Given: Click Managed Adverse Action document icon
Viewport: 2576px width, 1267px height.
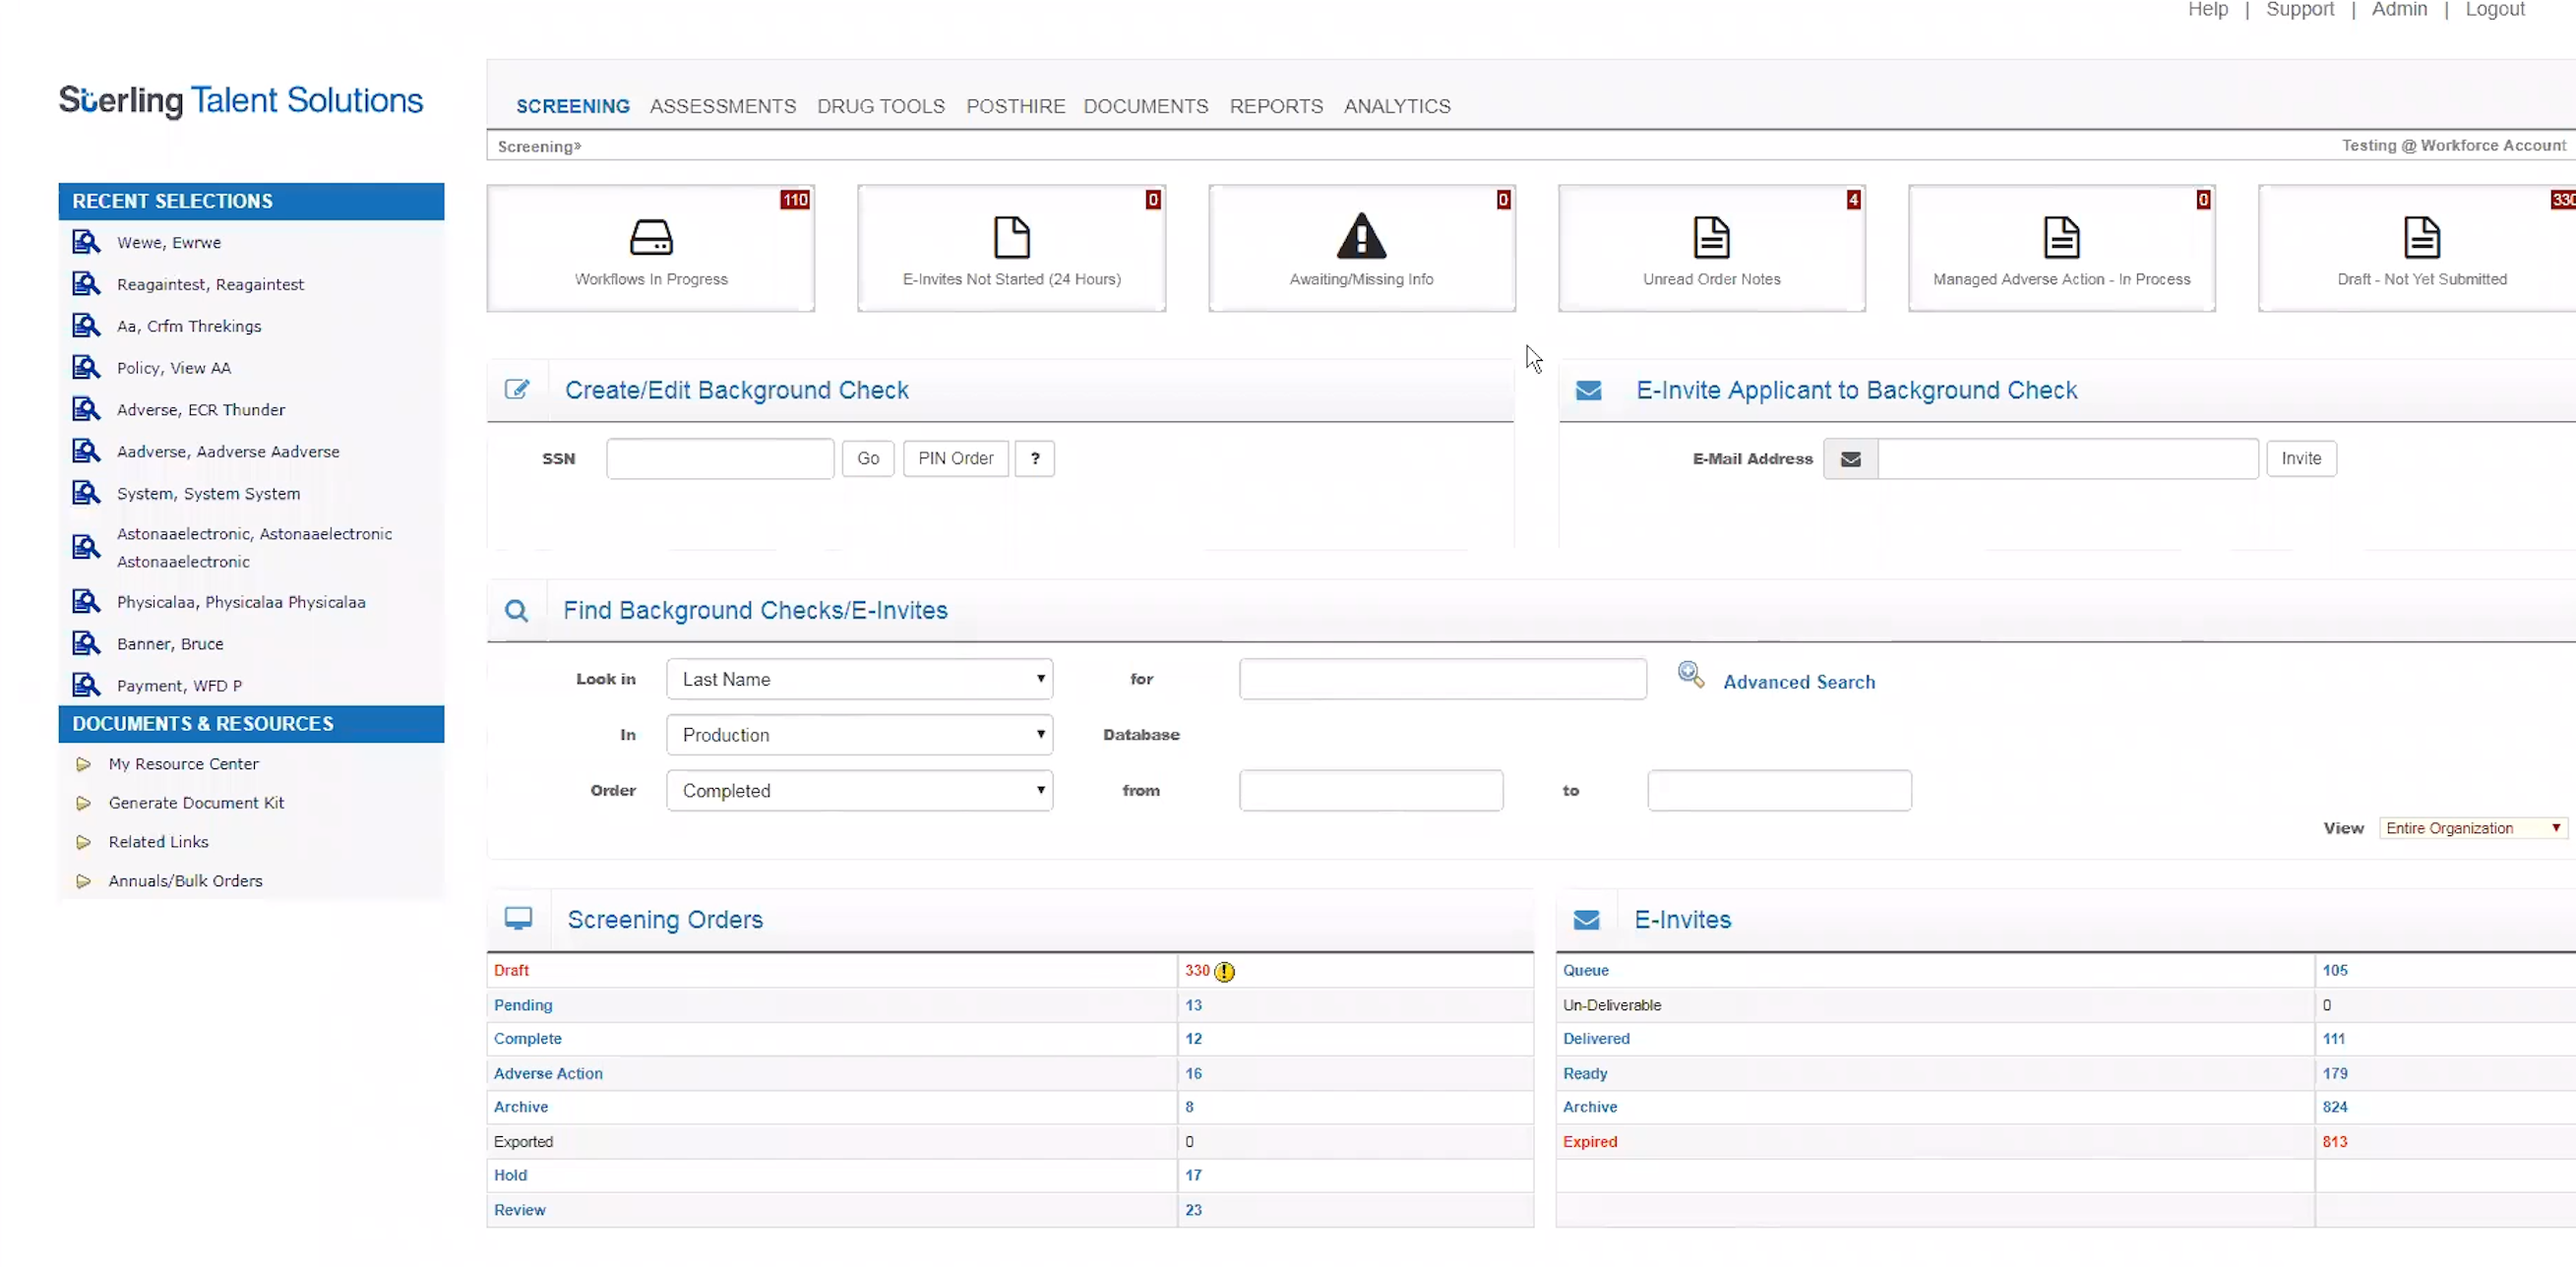Looking at the screenshot, I should (2061, 238).
